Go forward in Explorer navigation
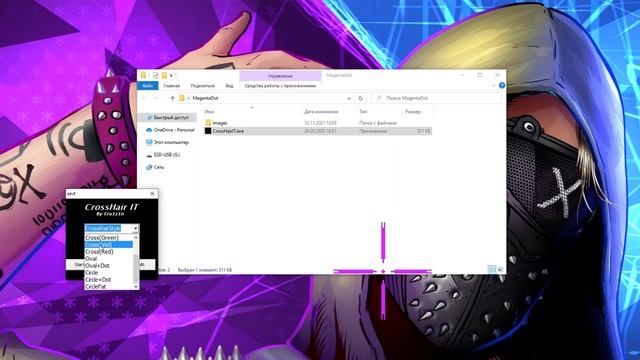The image size is (640, 360). [x=156, y=98]
